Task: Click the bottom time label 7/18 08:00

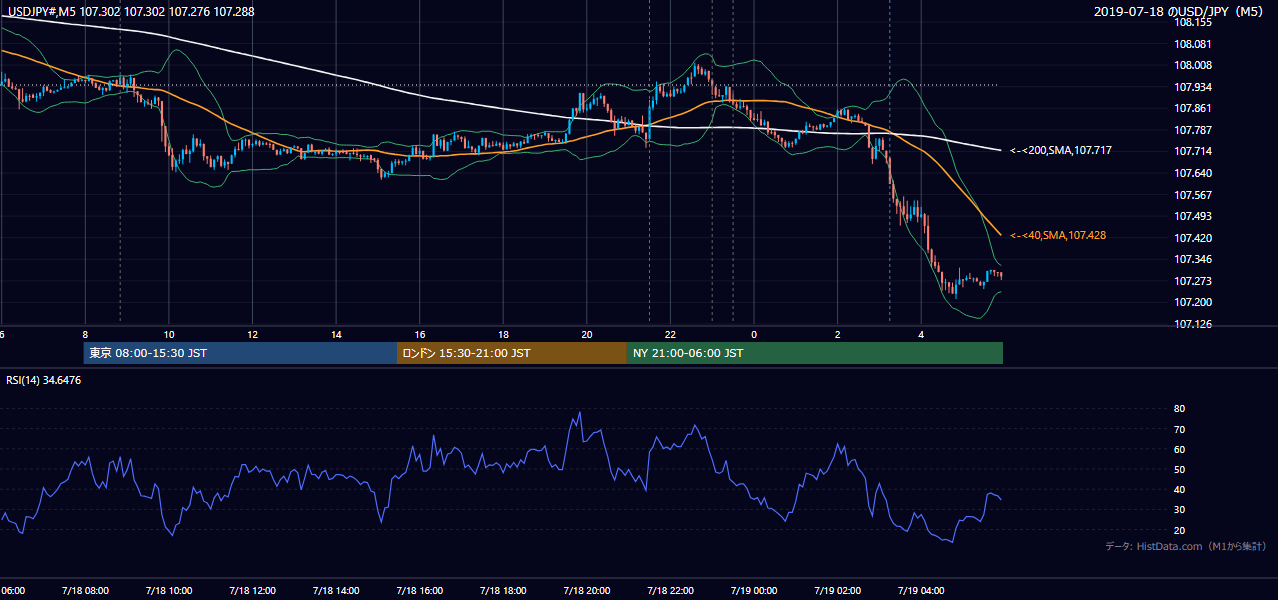Action: 84,590
